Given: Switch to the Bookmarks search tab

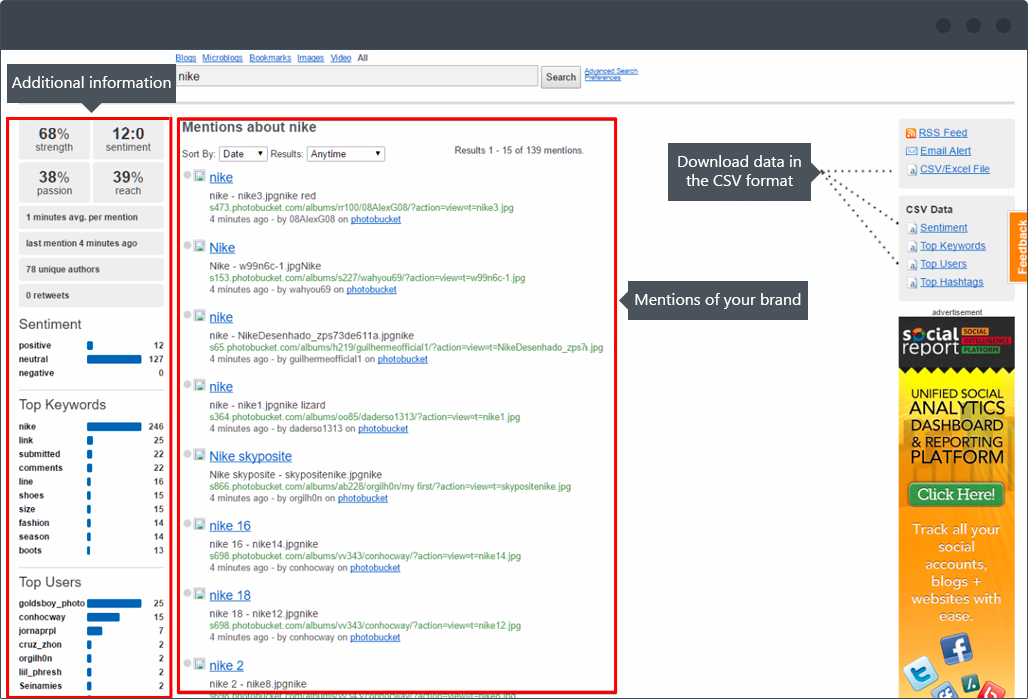Looking at the screenshot, I should click(270, 58).
